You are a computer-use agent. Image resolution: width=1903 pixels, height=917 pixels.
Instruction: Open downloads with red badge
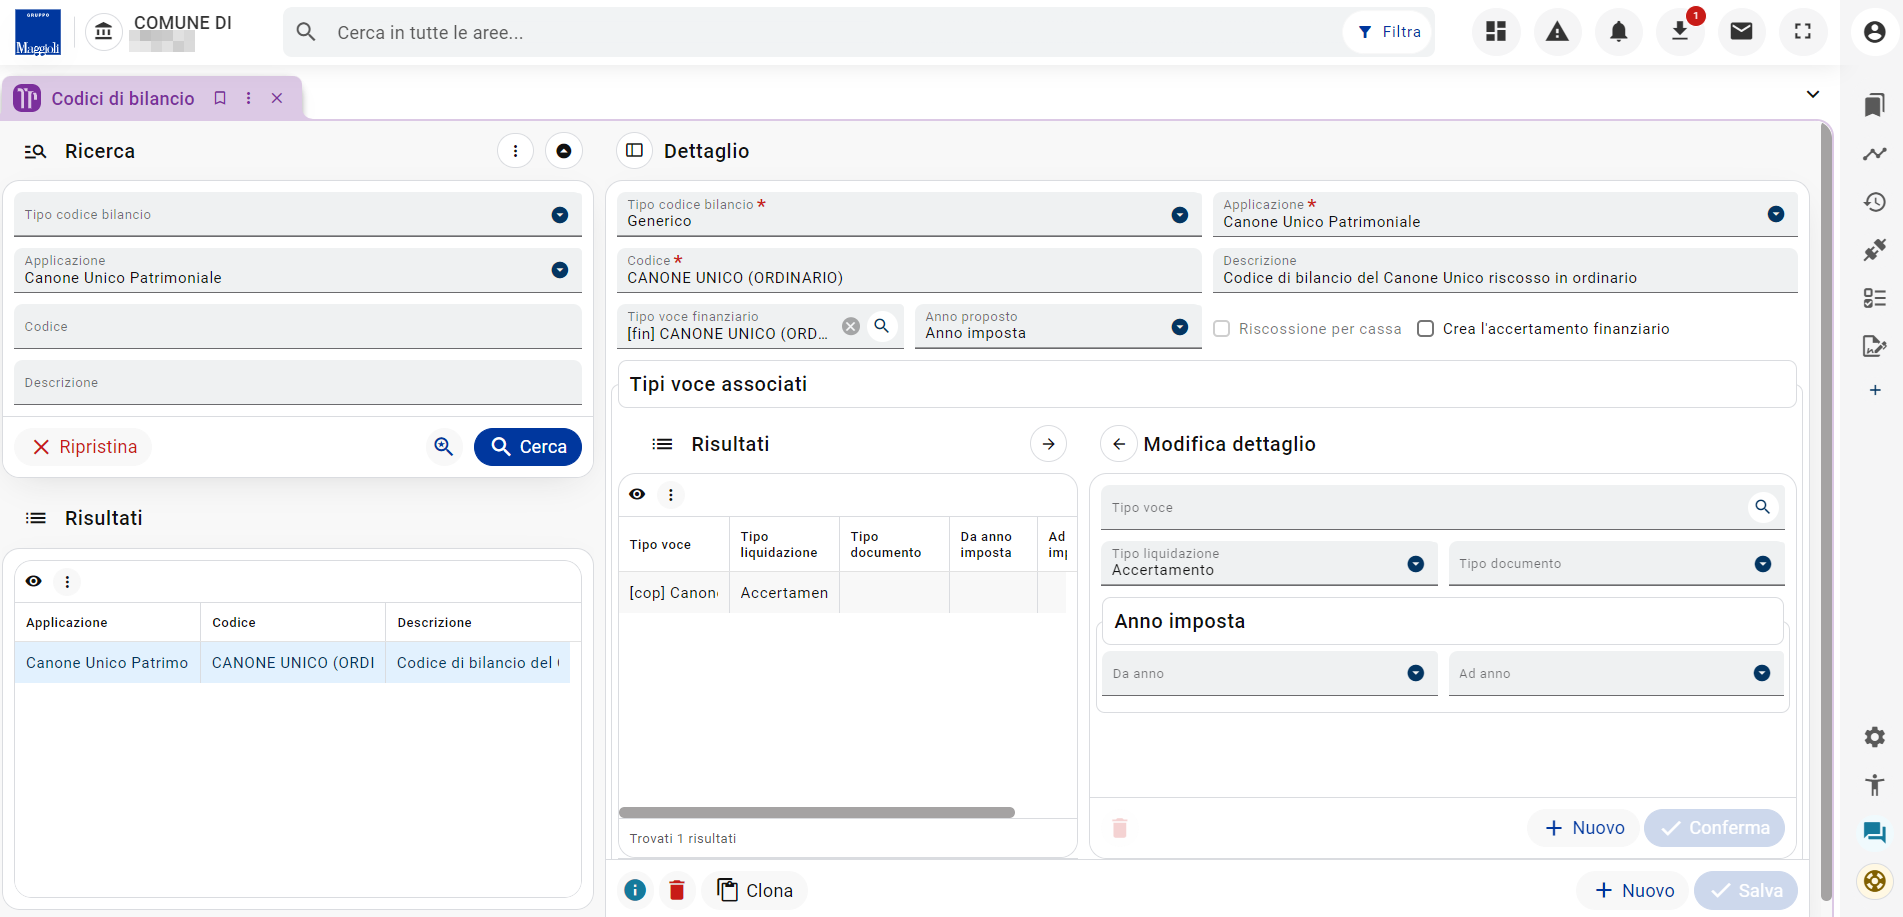point(1680,32)
